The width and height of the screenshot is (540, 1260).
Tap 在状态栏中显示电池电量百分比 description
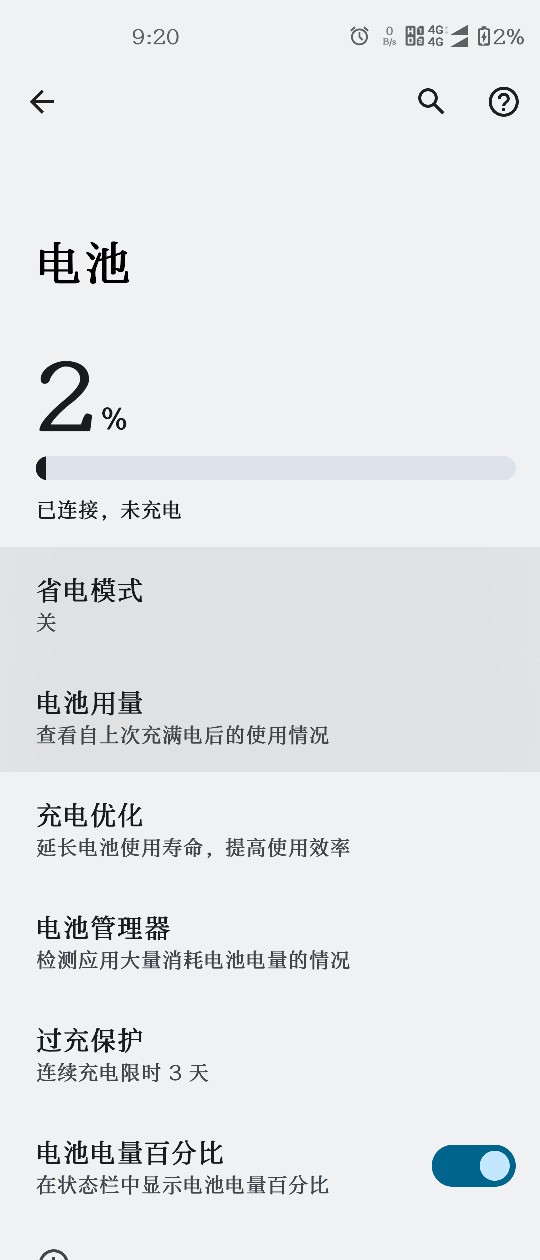click(183, 1186)
